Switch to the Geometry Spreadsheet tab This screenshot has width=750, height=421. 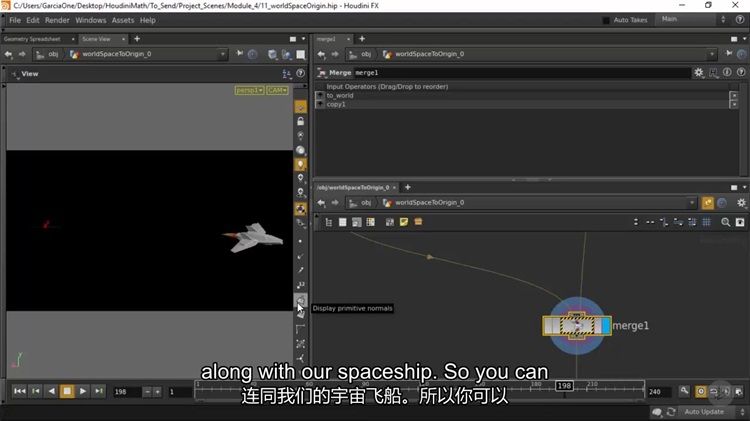(32, 39)
